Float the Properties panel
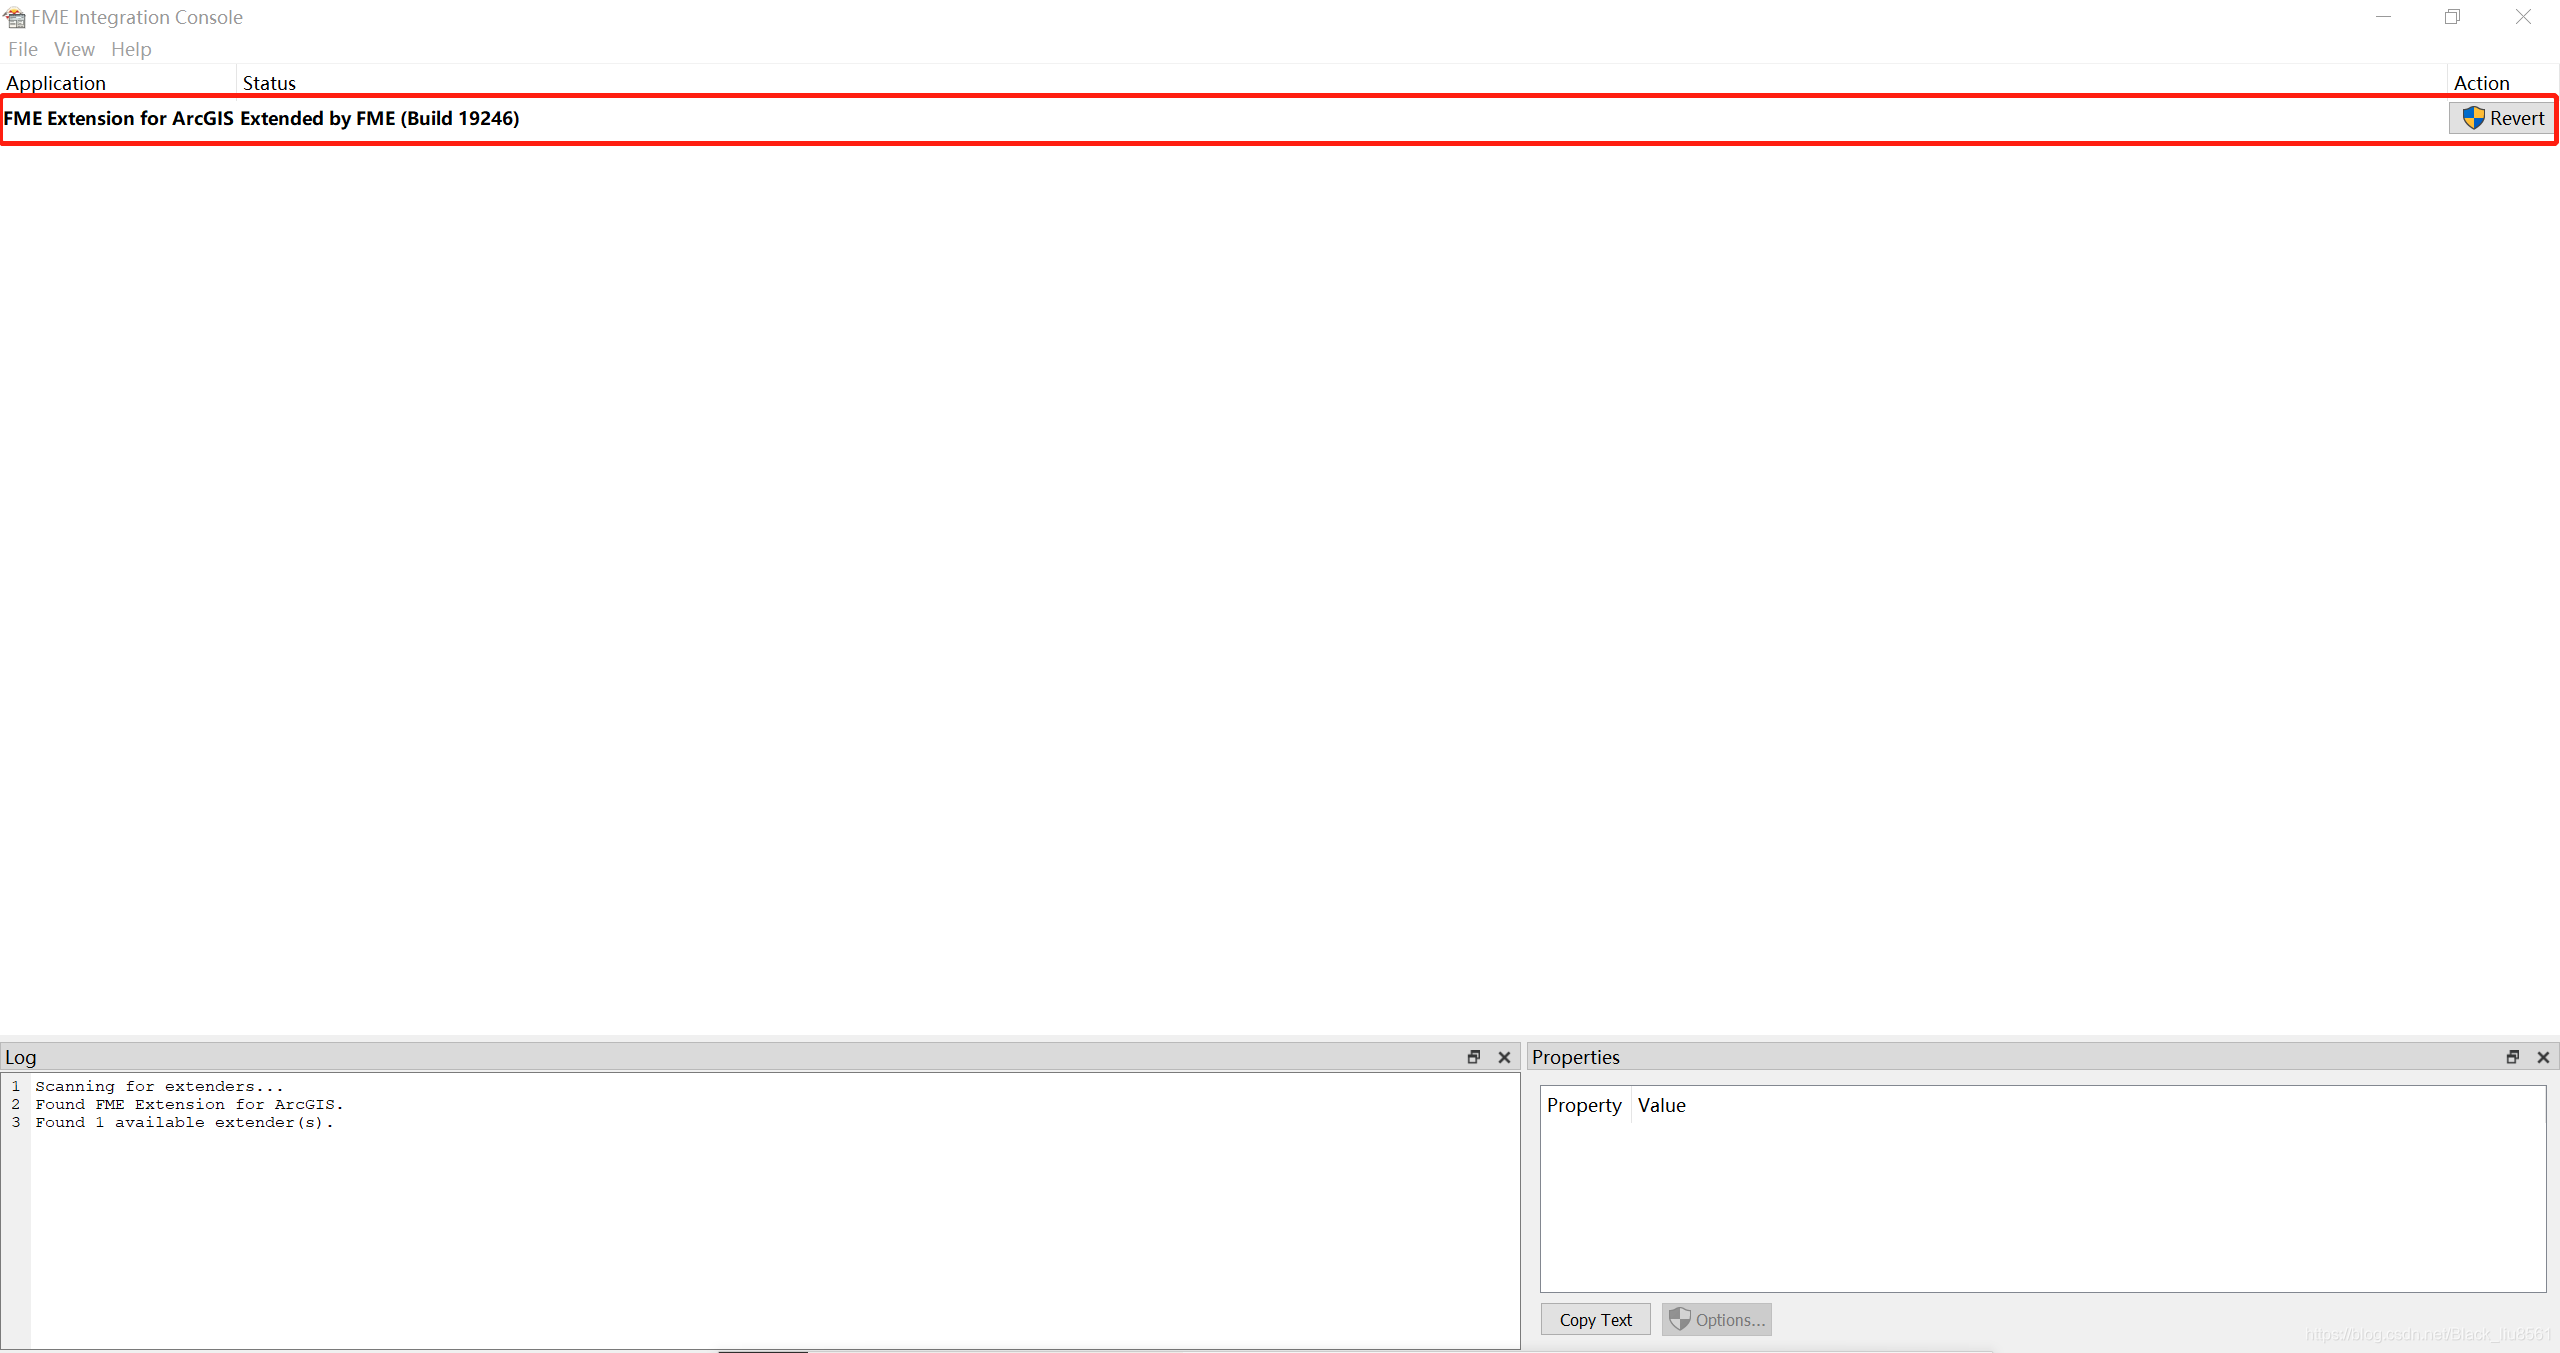Image resolution: width=2560 pixels, height=1353 pixels. (2513, 1057)
